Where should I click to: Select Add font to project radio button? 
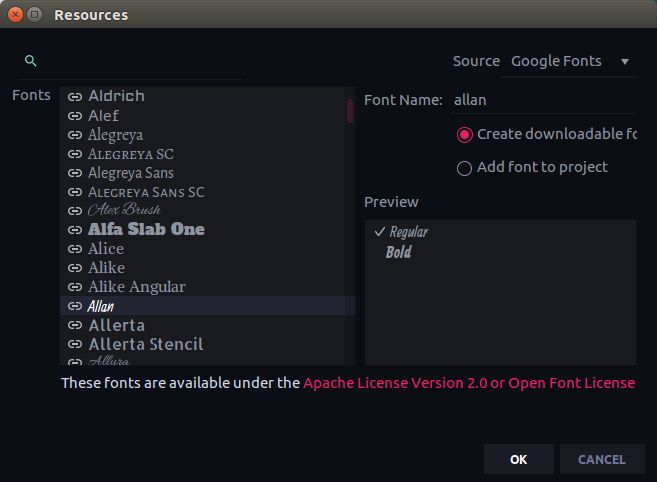(x=464, y=168)
